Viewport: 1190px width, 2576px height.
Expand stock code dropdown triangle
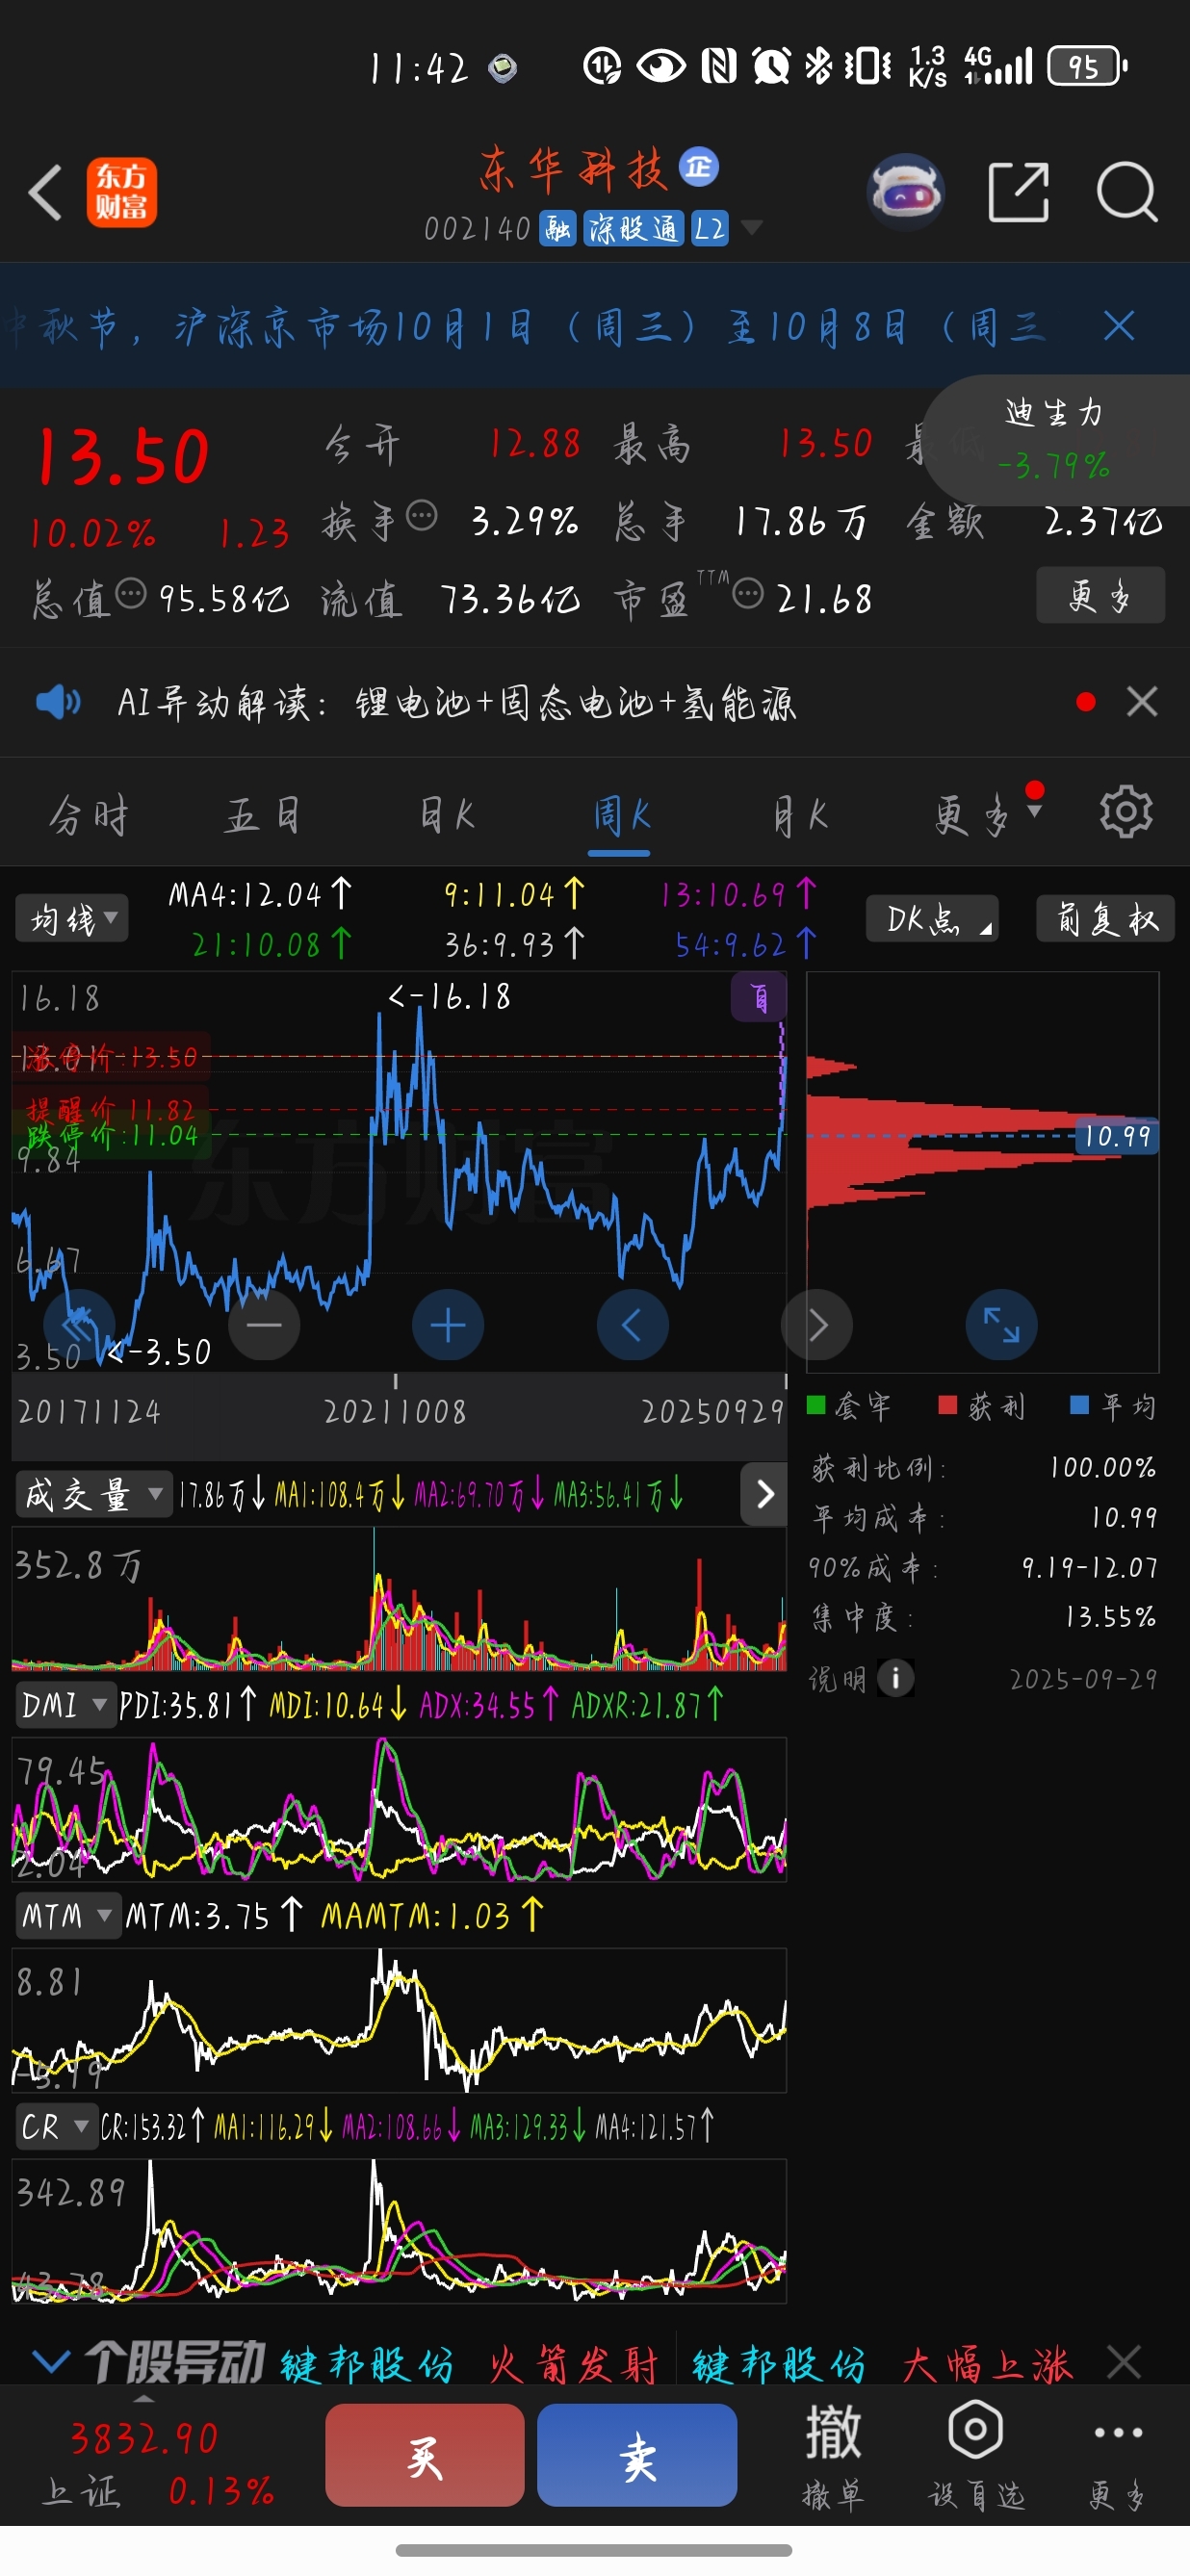tap(751, 228)
